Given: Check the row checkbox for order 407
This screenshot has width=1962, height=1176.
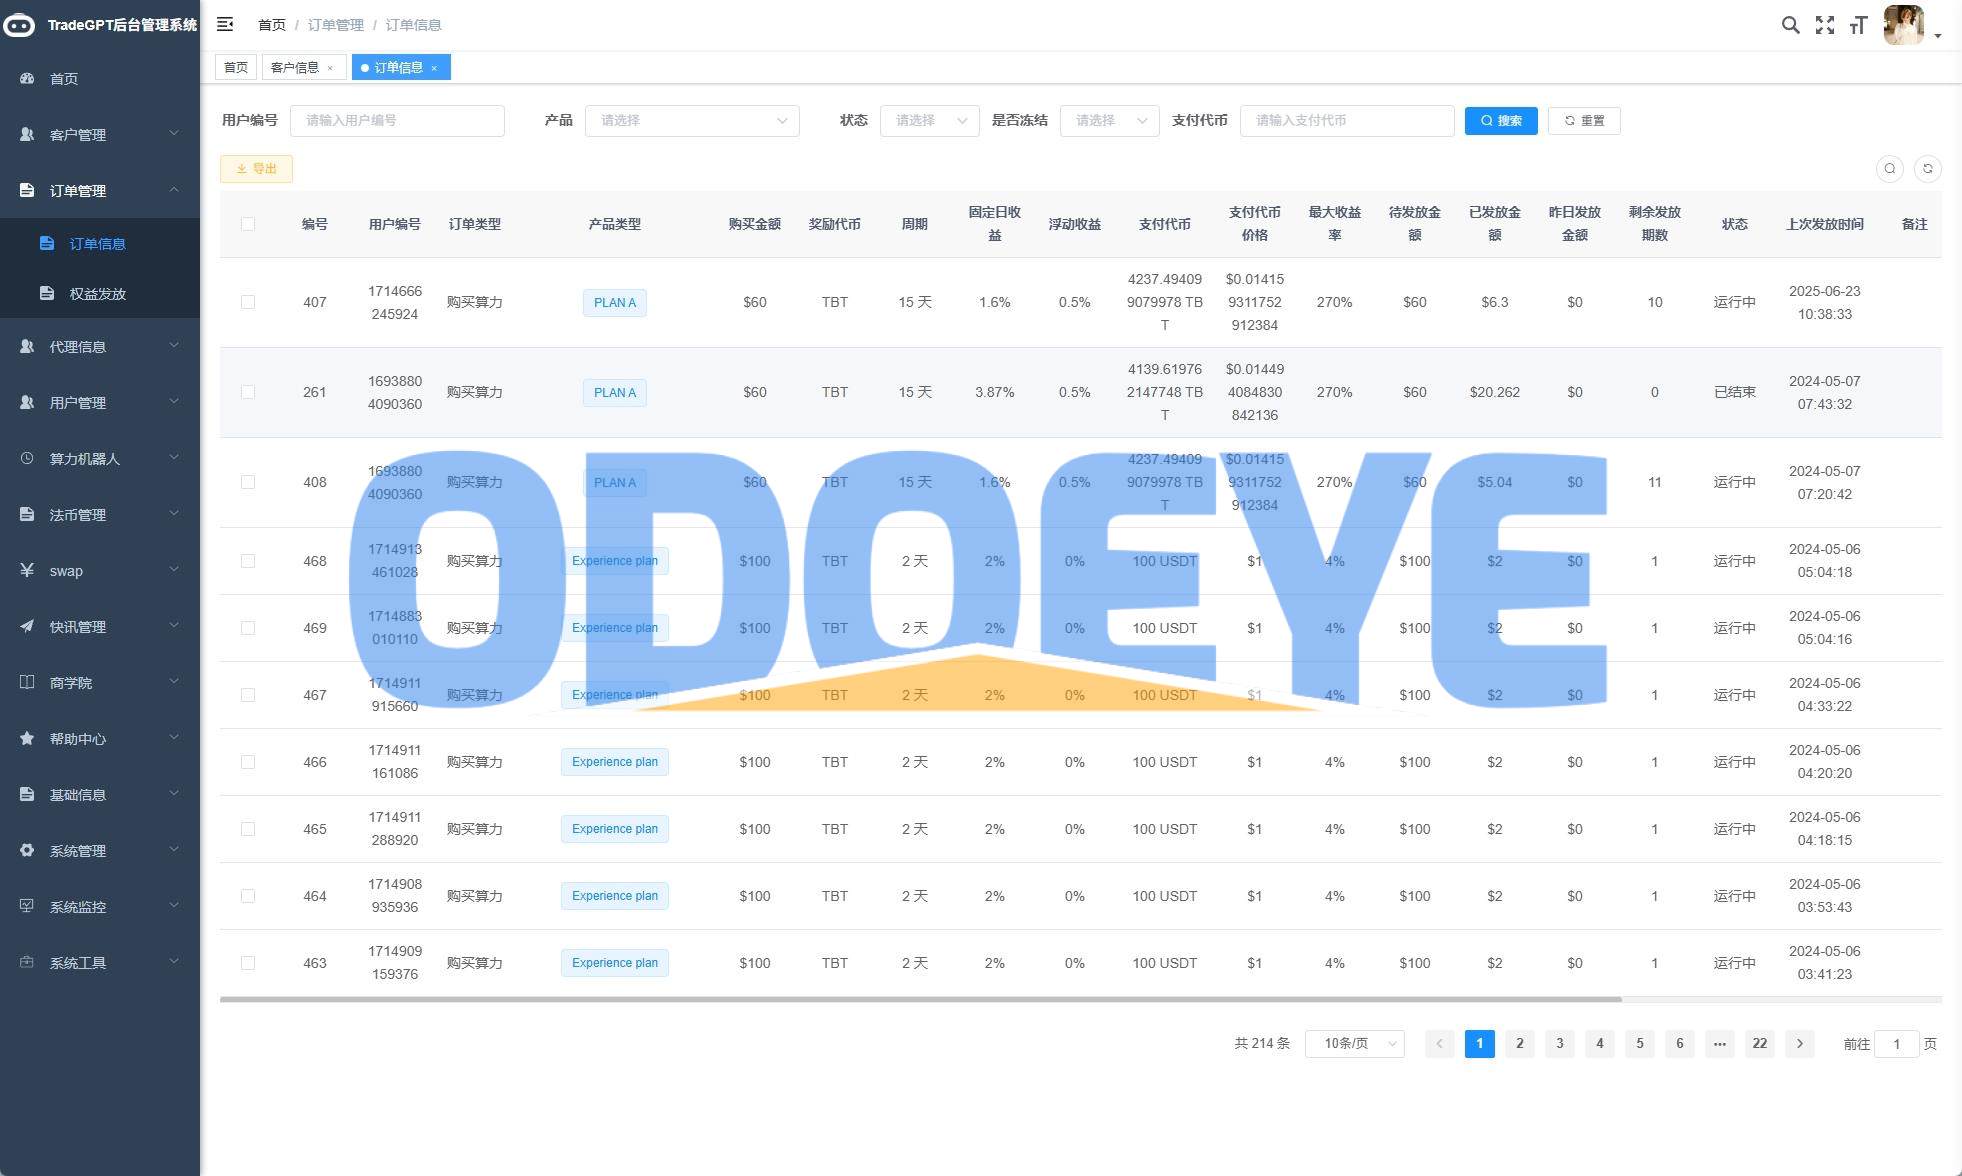Looking at the screenshot, I should click(x=248, y=302).
